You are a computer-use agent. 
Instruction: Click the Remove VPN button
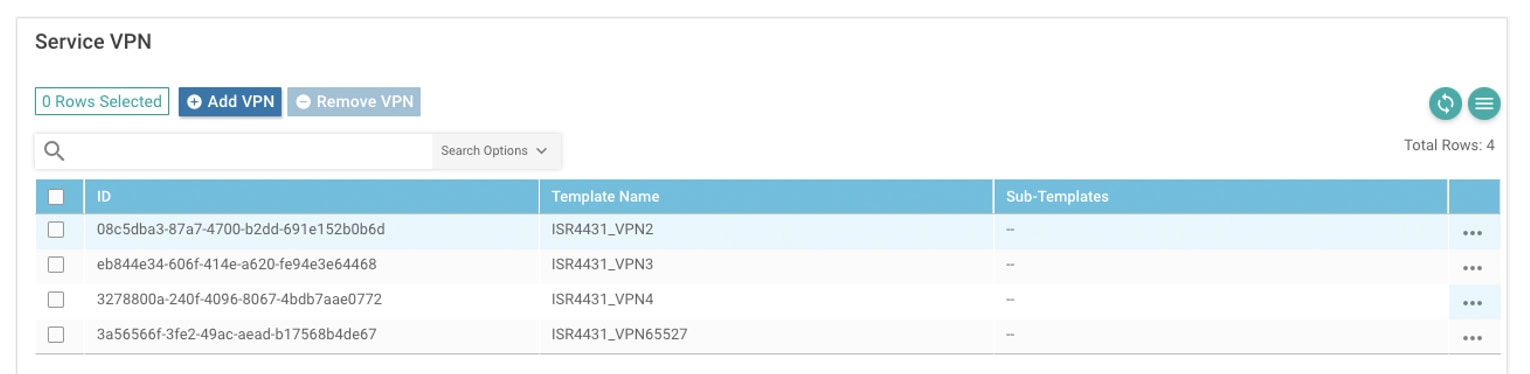click(354, 102)
